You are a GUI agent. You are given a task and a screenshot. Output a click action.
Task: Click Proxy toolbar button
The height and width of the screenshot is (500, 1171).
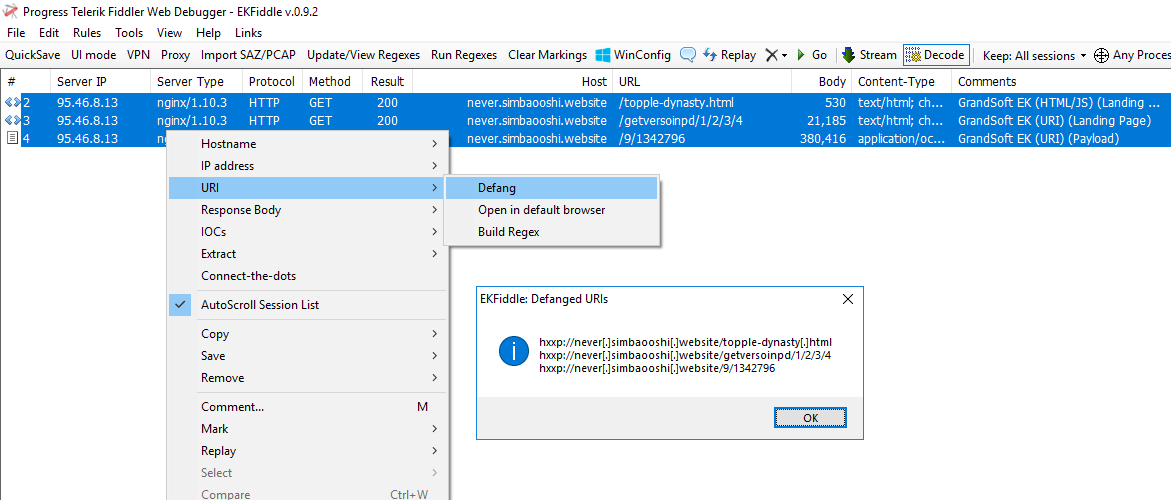tap(176, 55)
